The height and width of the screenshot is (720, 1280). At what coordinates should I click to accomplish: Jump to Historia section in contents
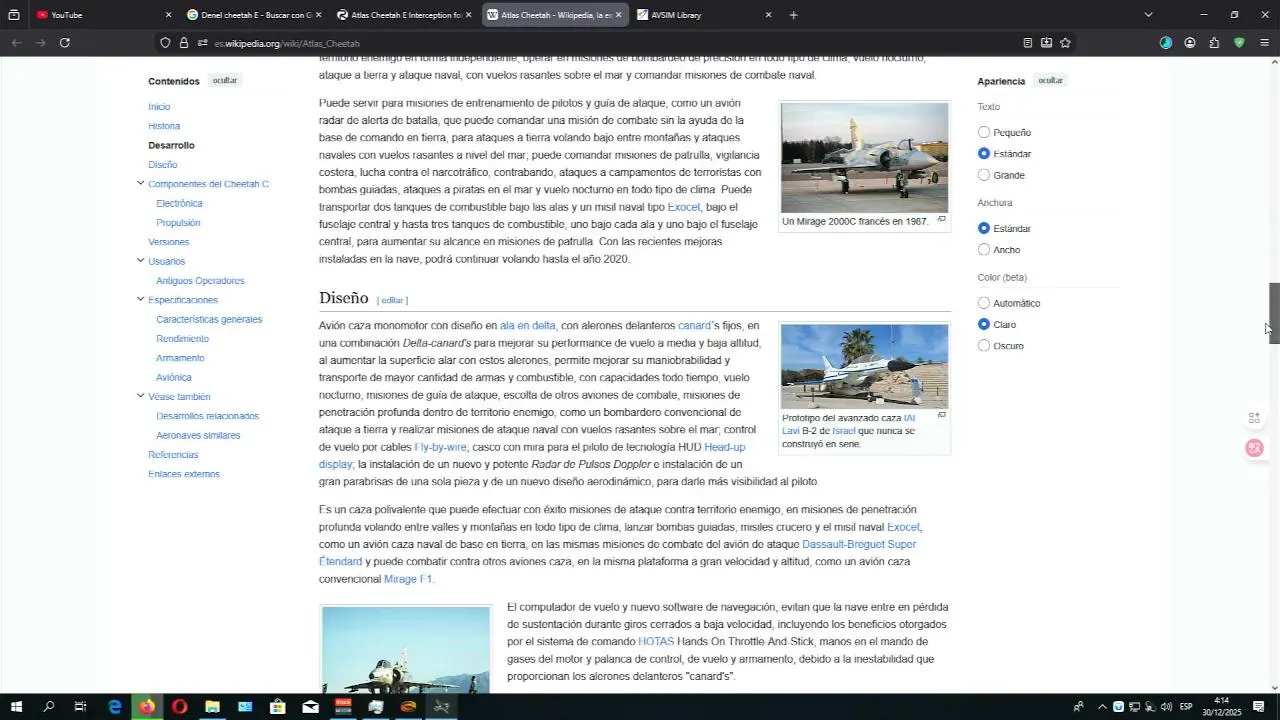click(164, 126)
